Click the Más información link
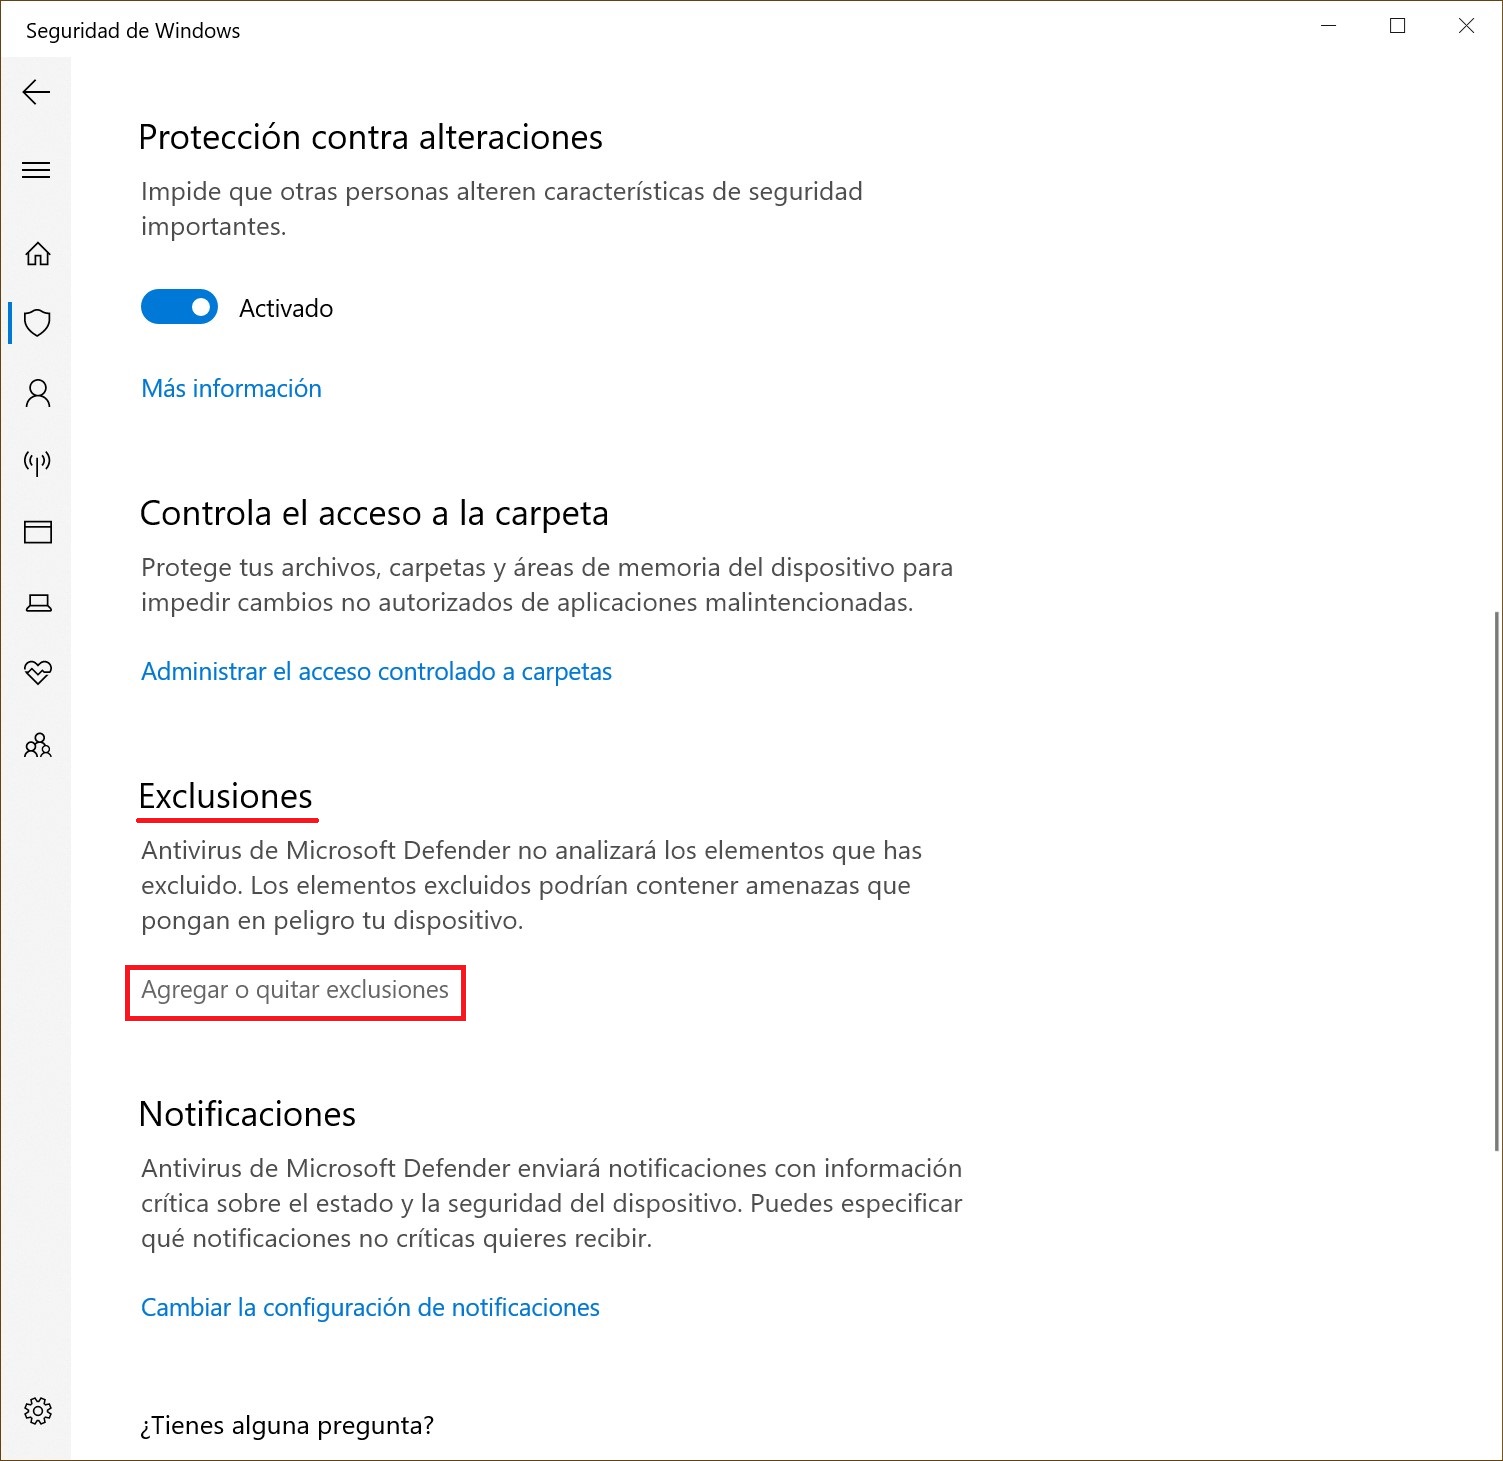This screenshot has height=1461, width=1503. tap(231, 389)
